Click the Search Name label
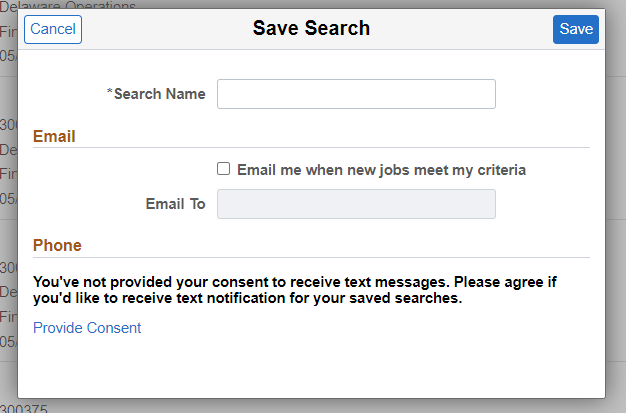 coord(159,94)
